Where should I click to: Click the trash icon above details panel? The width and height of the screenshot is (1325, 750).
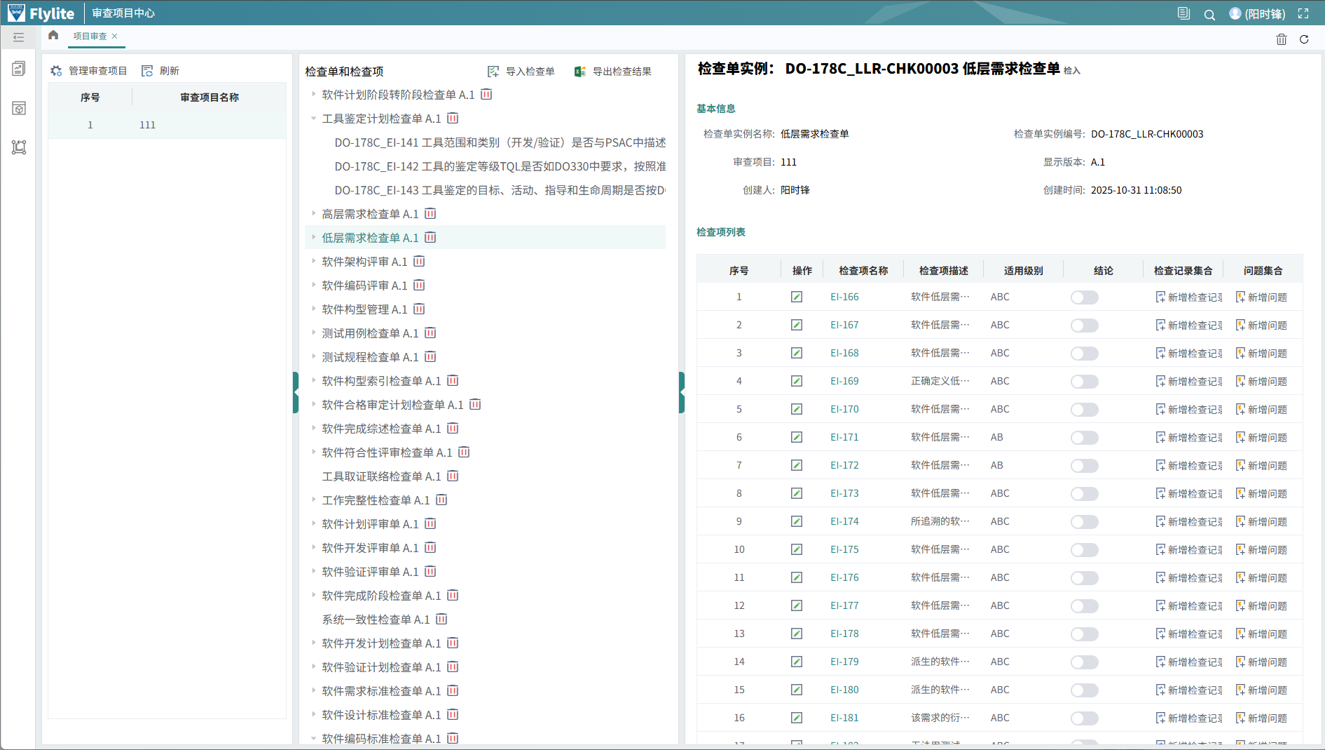click(1281, 39)
